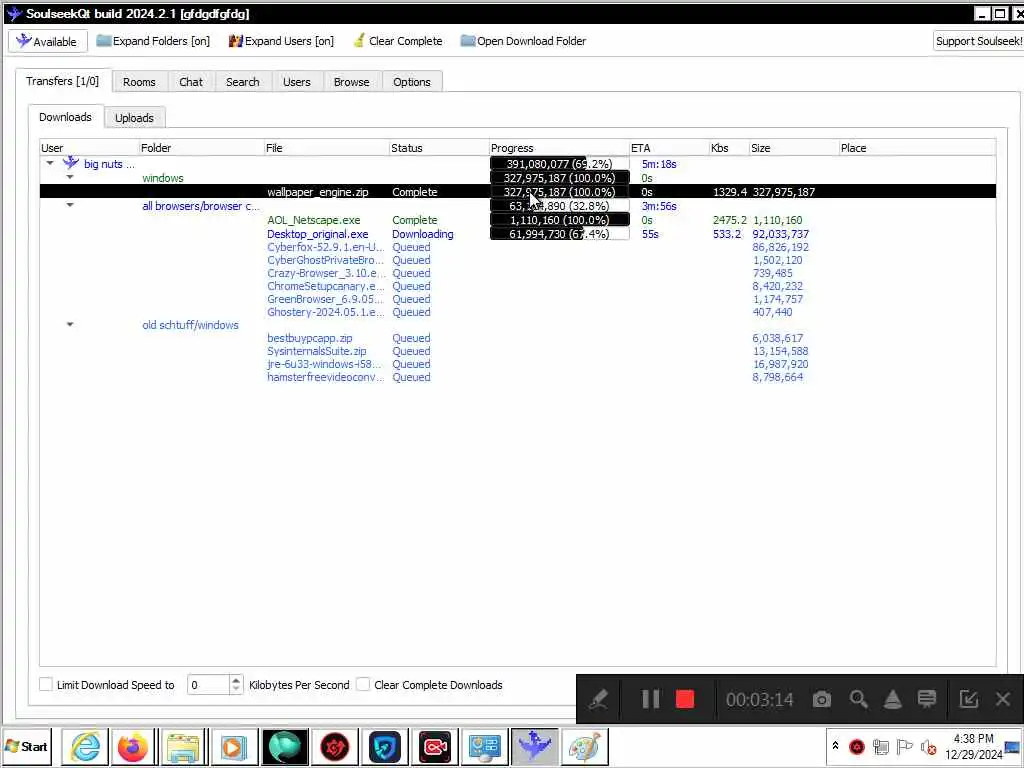Image resolution: width=1024 pixels, height=768 pixels.
Task: Collapse the windows folder
Action: coord(70,177)
